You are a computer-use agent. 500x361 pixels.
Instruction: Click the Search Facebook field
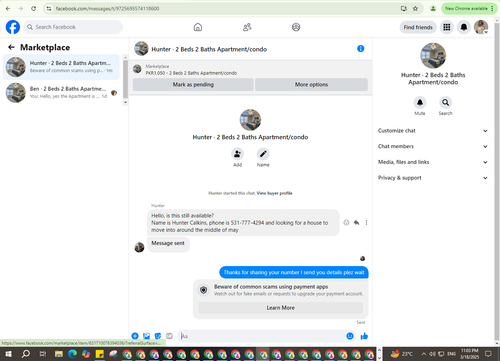(73, 27)
